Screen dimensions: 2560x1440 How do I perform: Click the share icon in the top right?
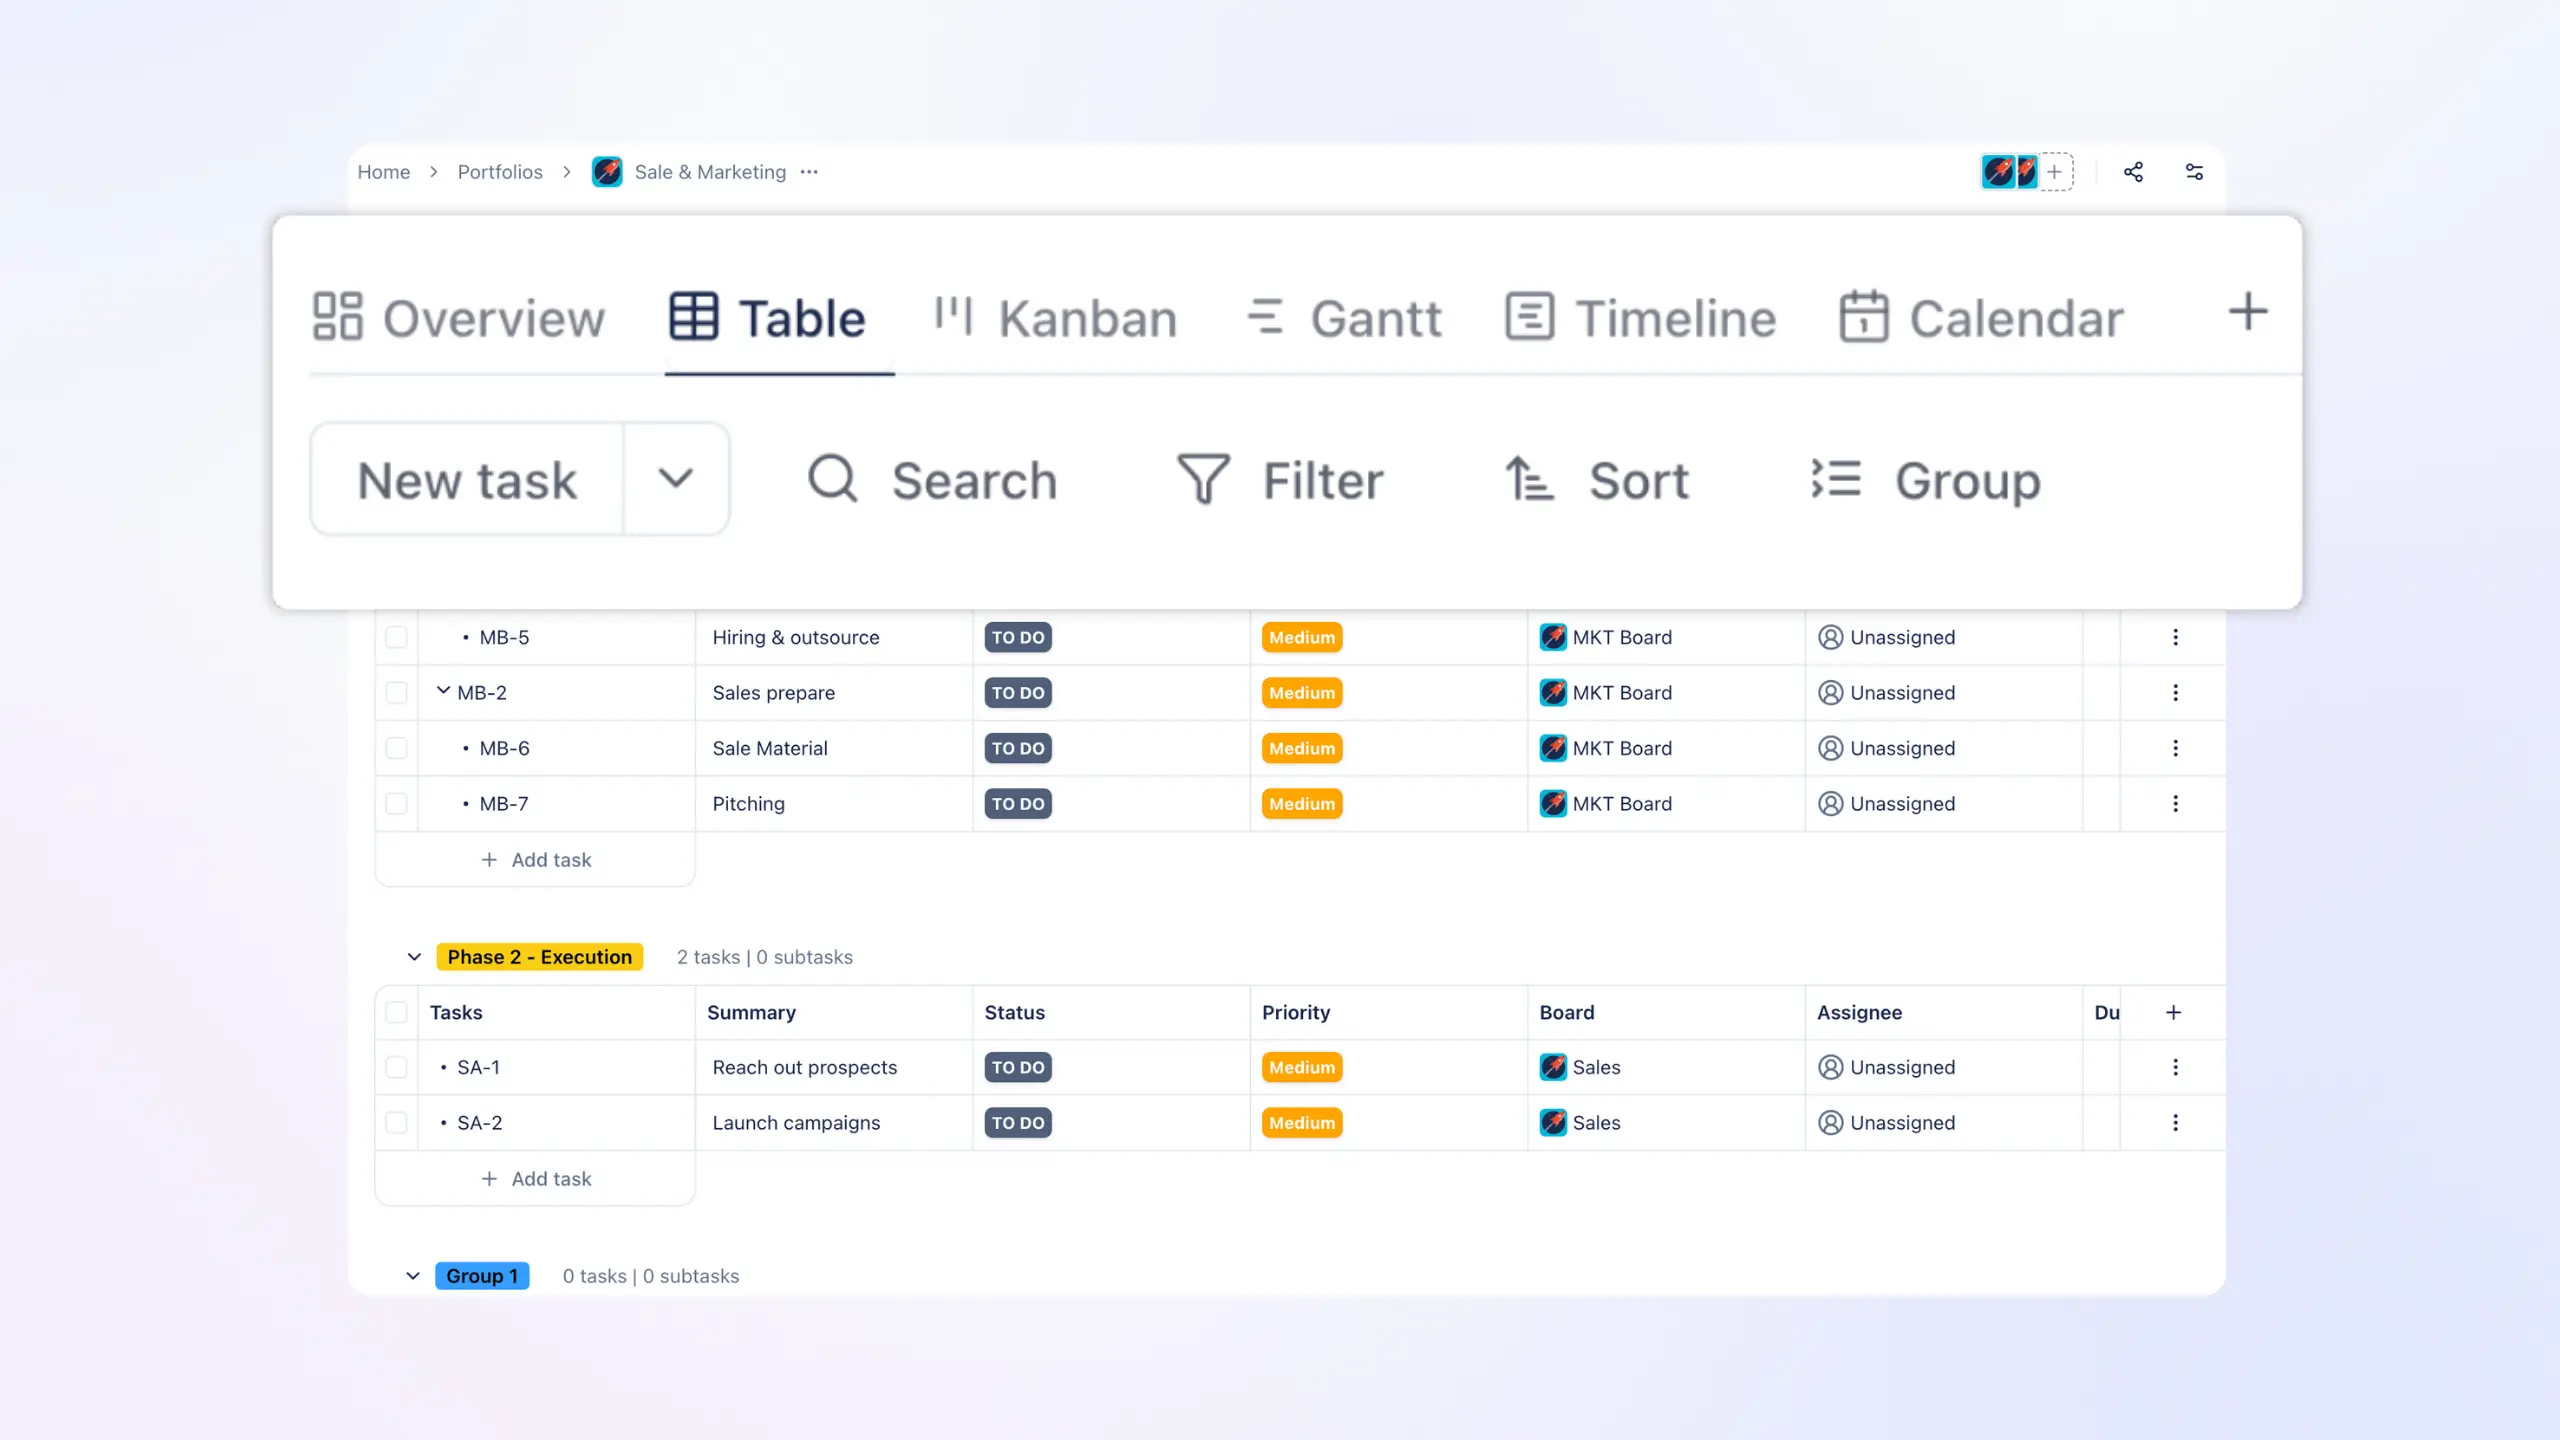pyautogui.click(x=2133, y=171)
